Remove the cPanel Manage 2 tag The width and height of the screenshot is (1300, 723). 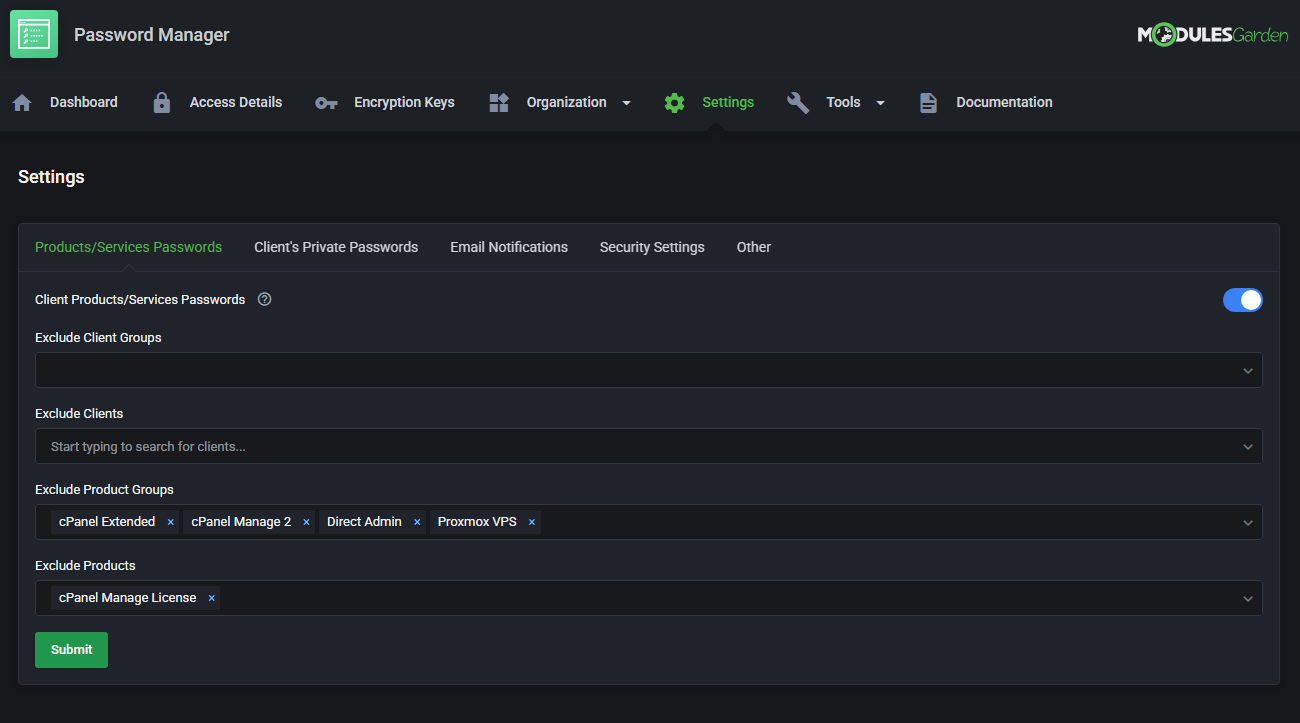pos(307,522)
